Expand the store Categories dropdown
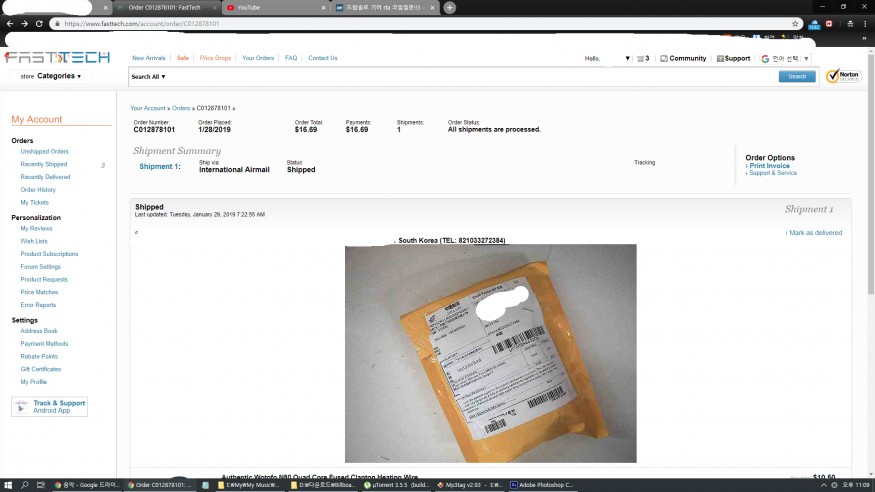875x492 pixels. click(x=51, y=76)
